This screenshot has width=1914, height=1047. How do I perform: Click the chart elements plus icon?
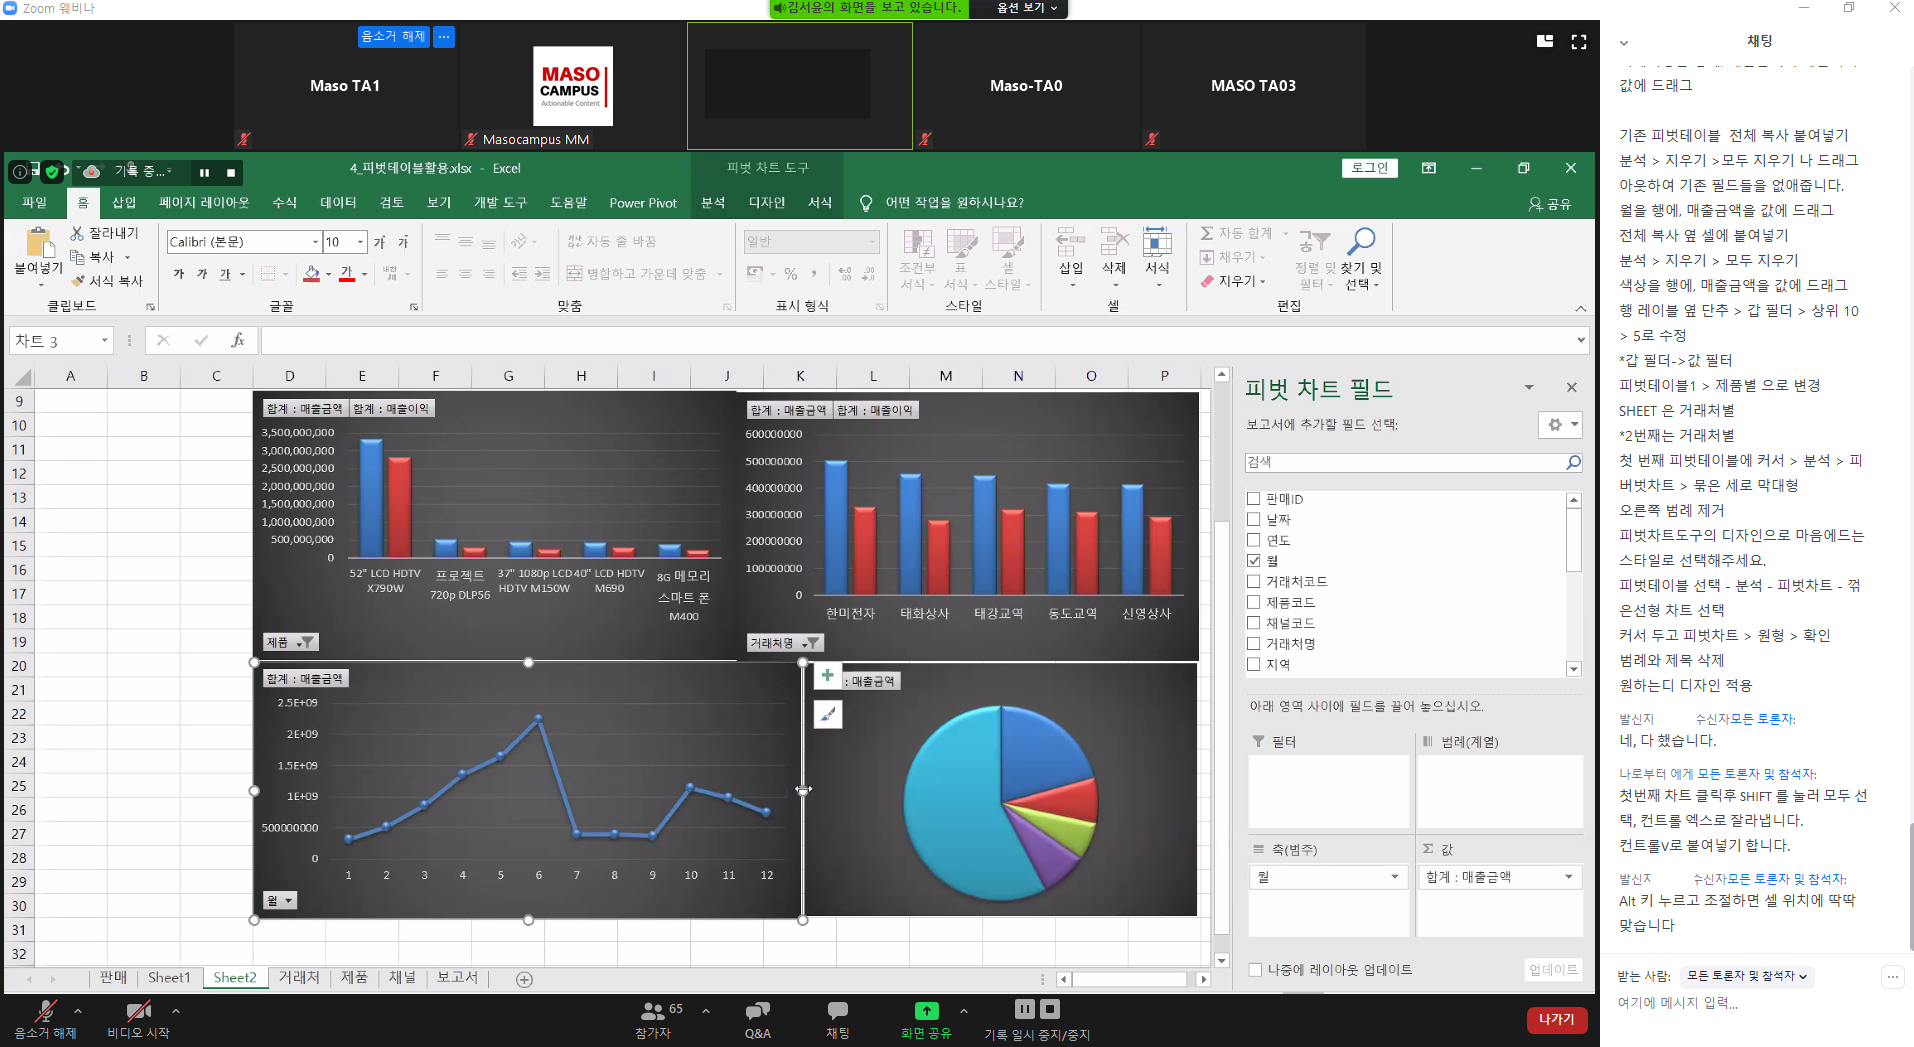(x=827, y=676)
